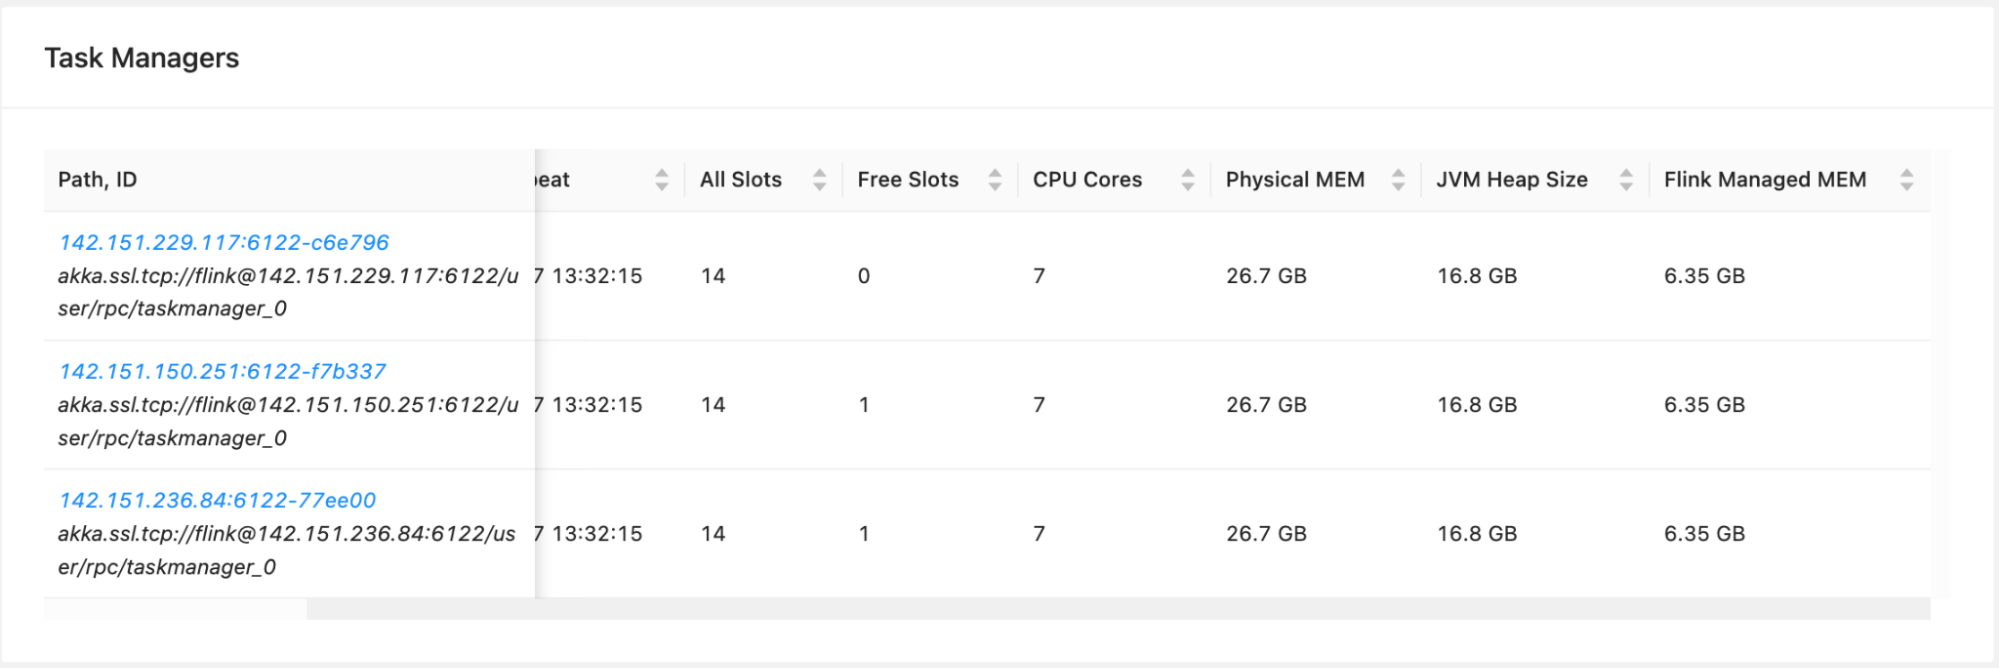Sort the table by Physical MEM
The width and height of the screenshot is (1999, 668).
(1398, 180)
